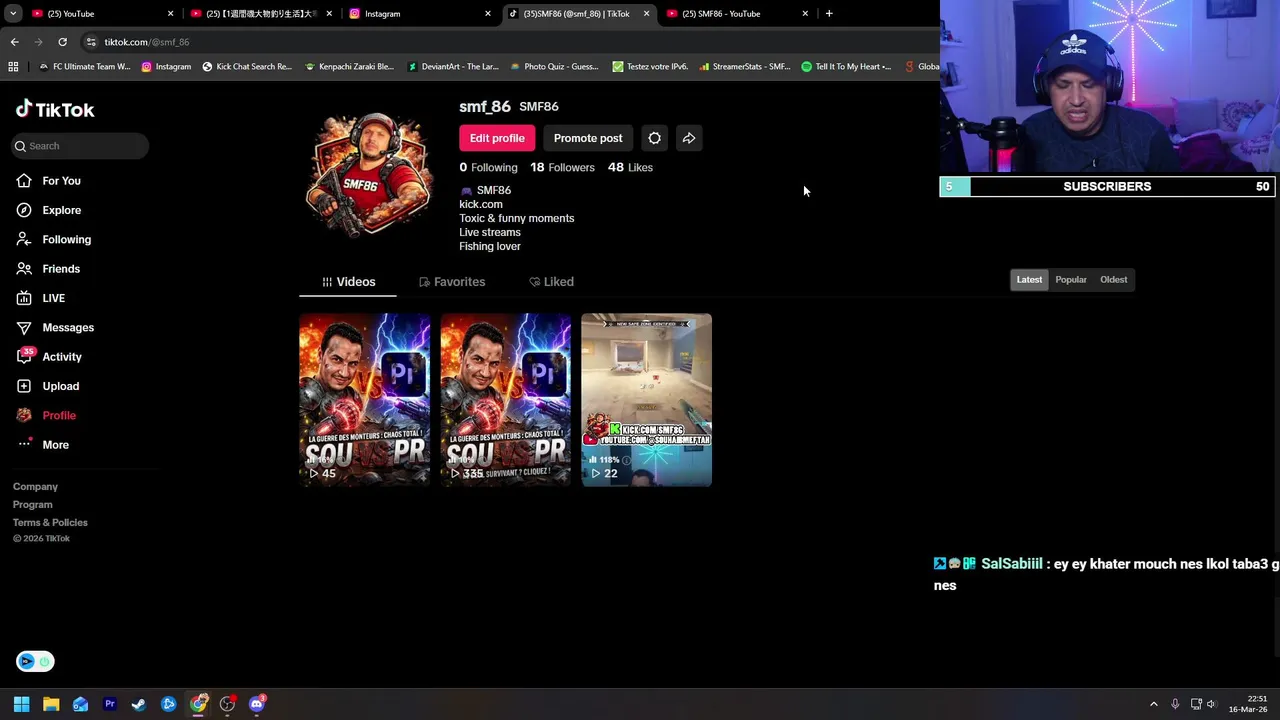This screenshot has width=1280, height=720.
Task: Open Tell It To My Heart bookmark
Action: coord(846,67)
